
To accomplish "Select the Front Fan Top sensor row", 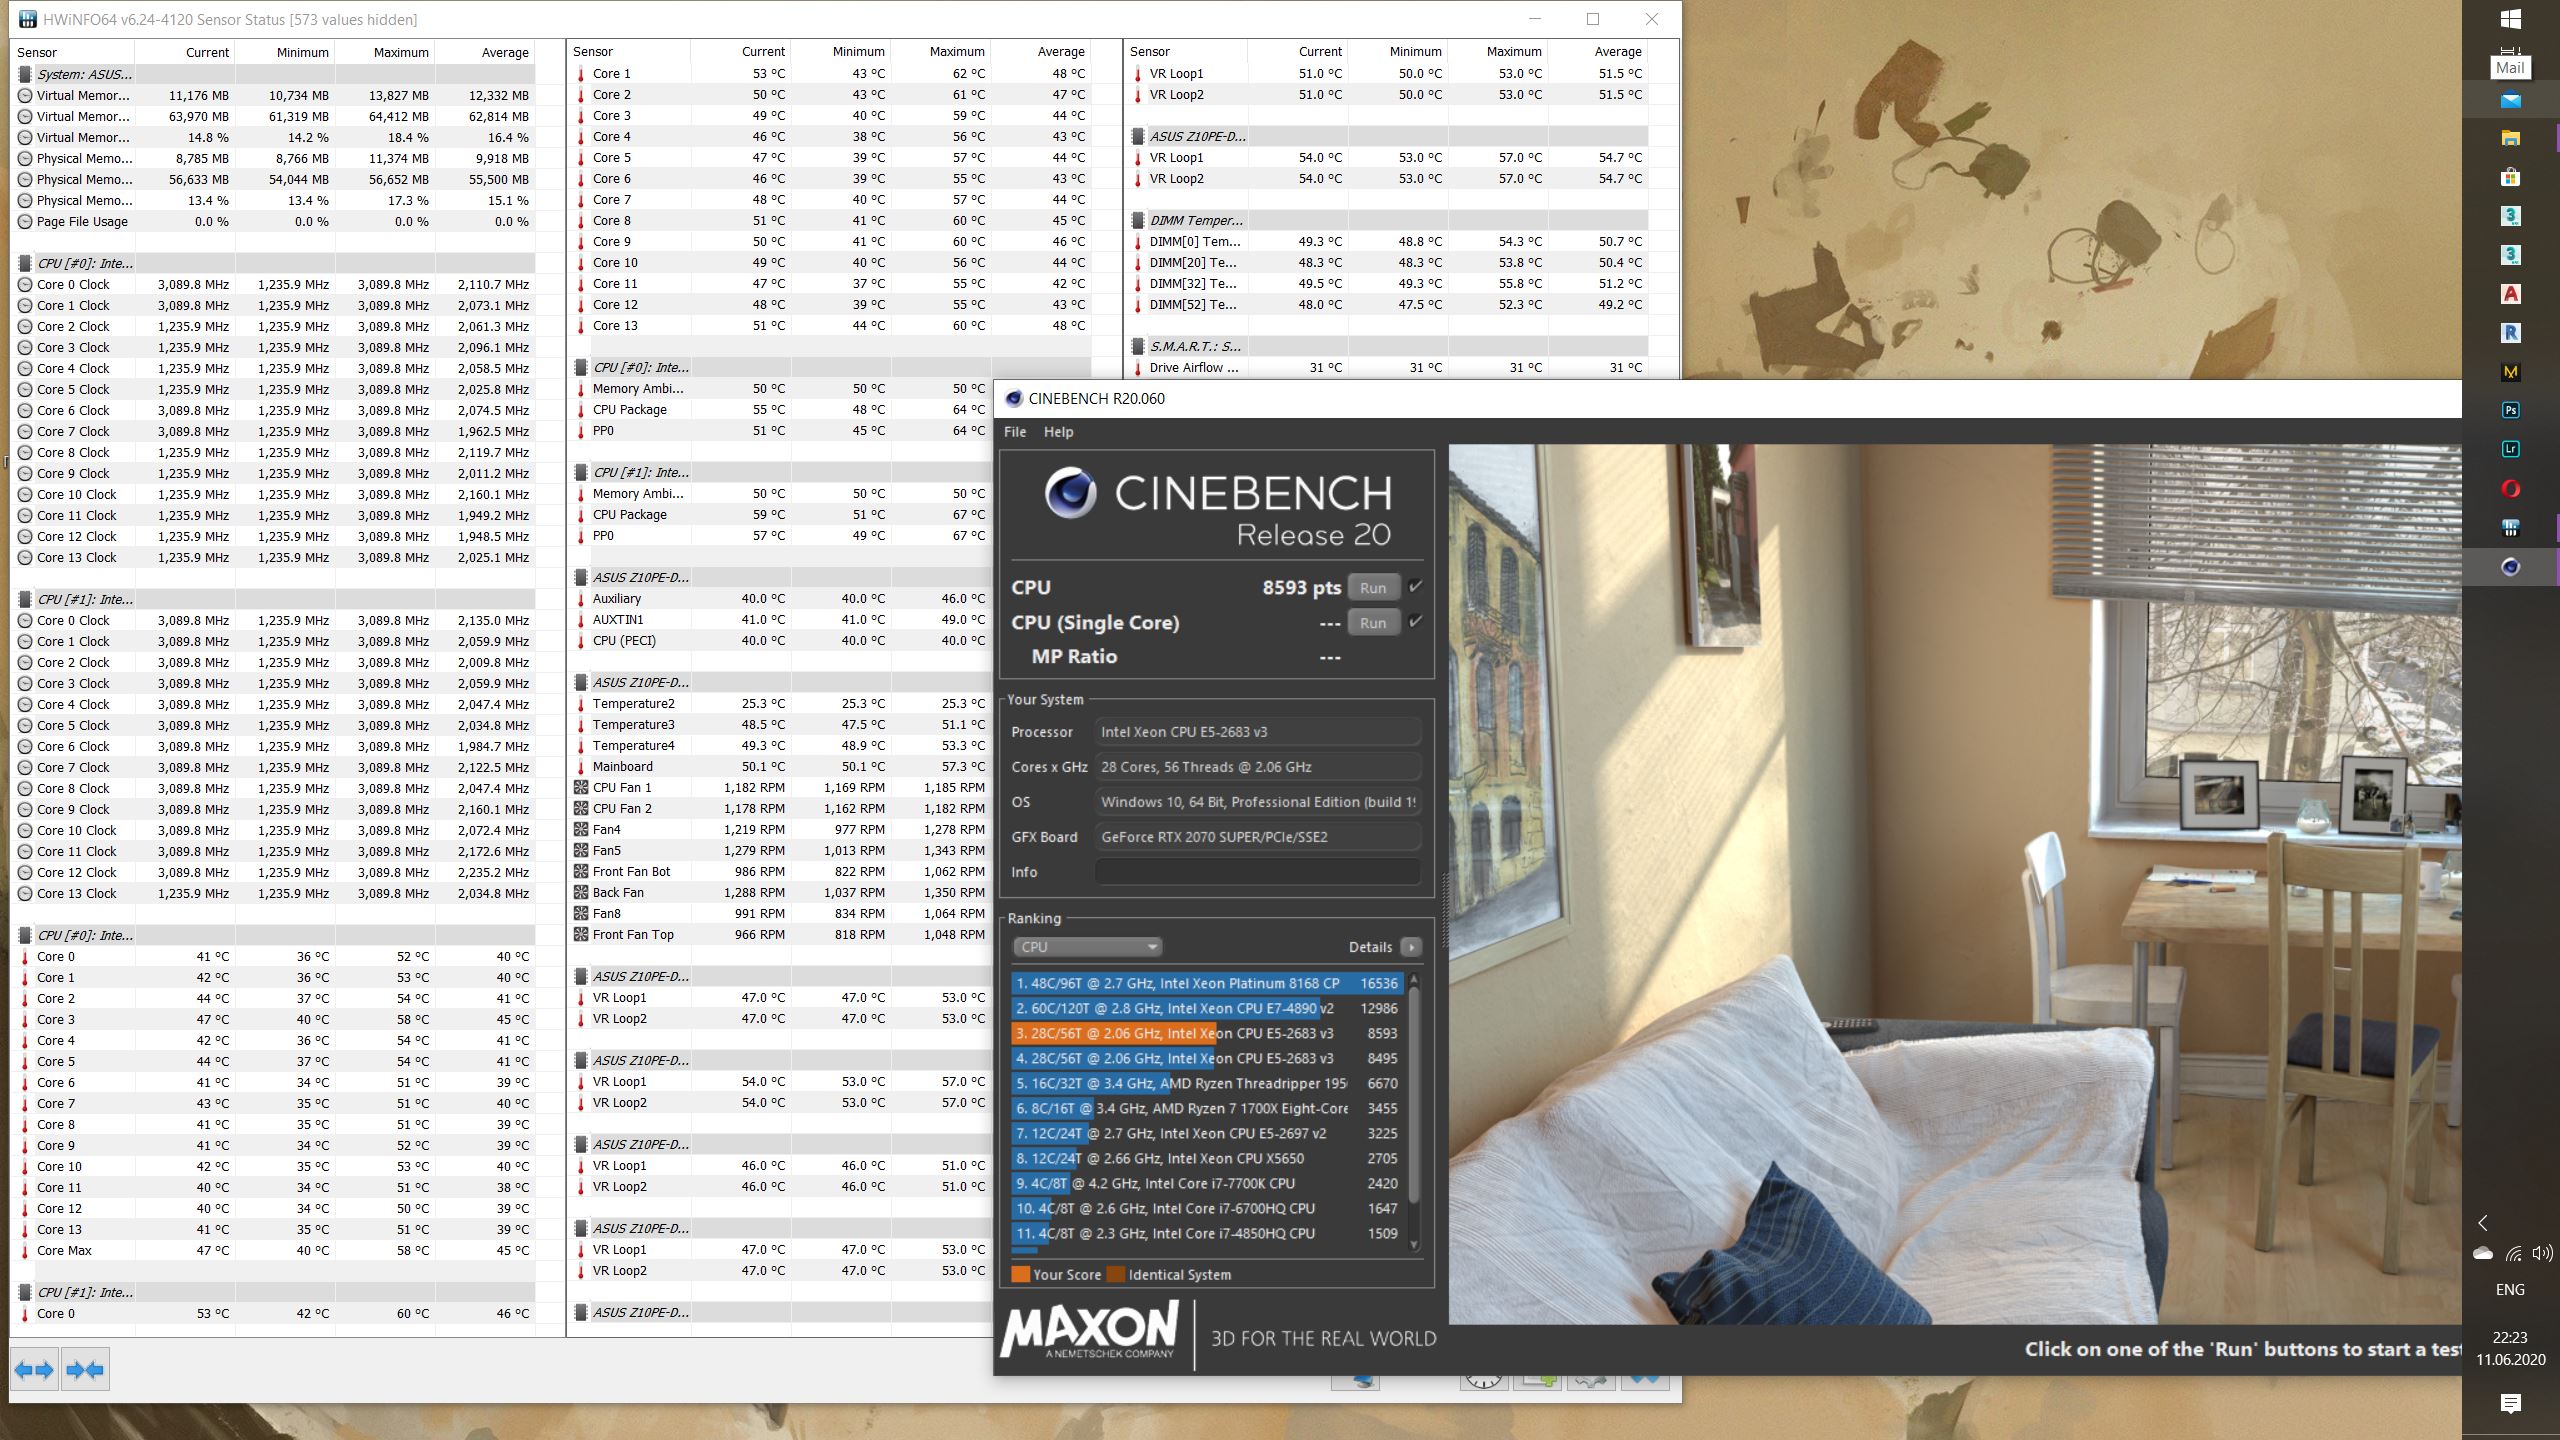I will 781,934.
